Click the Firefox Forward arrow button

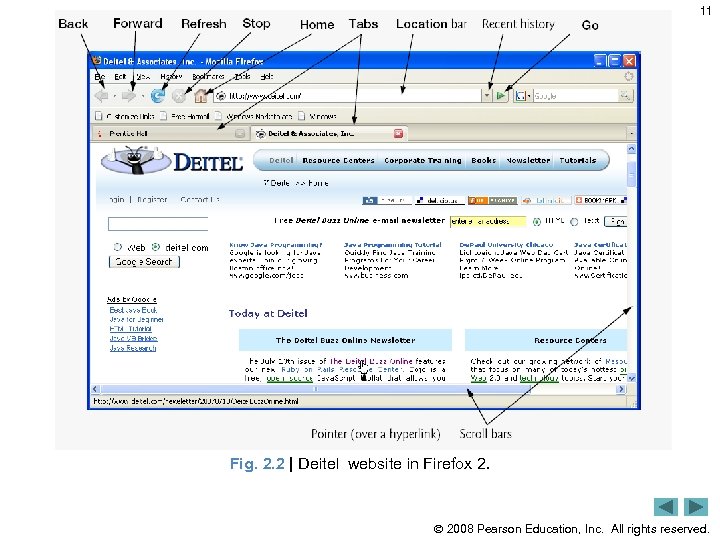129,96
